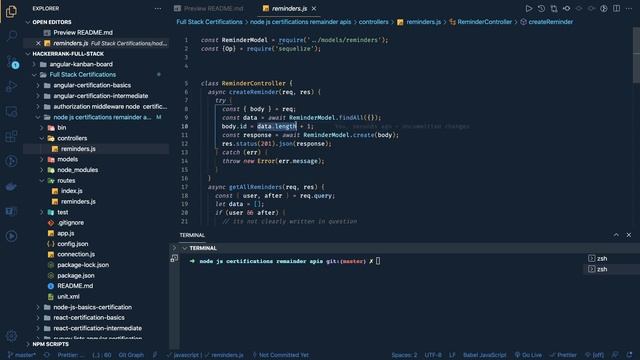Open editor More Actions ellipsis menu
640x360 pixels.
(629, 8)
